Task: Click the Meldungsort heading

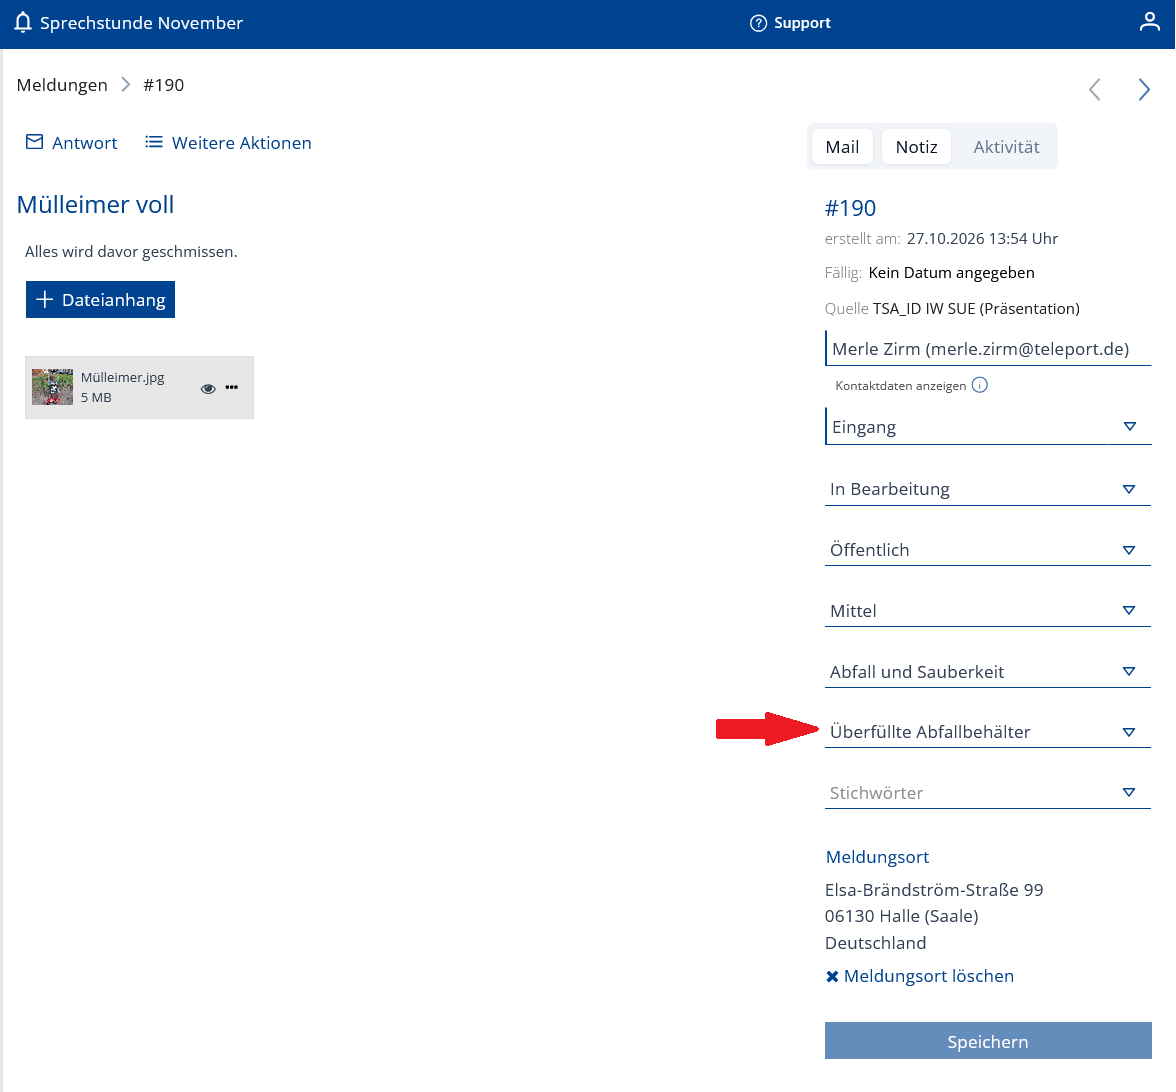Action: (877, 856)
